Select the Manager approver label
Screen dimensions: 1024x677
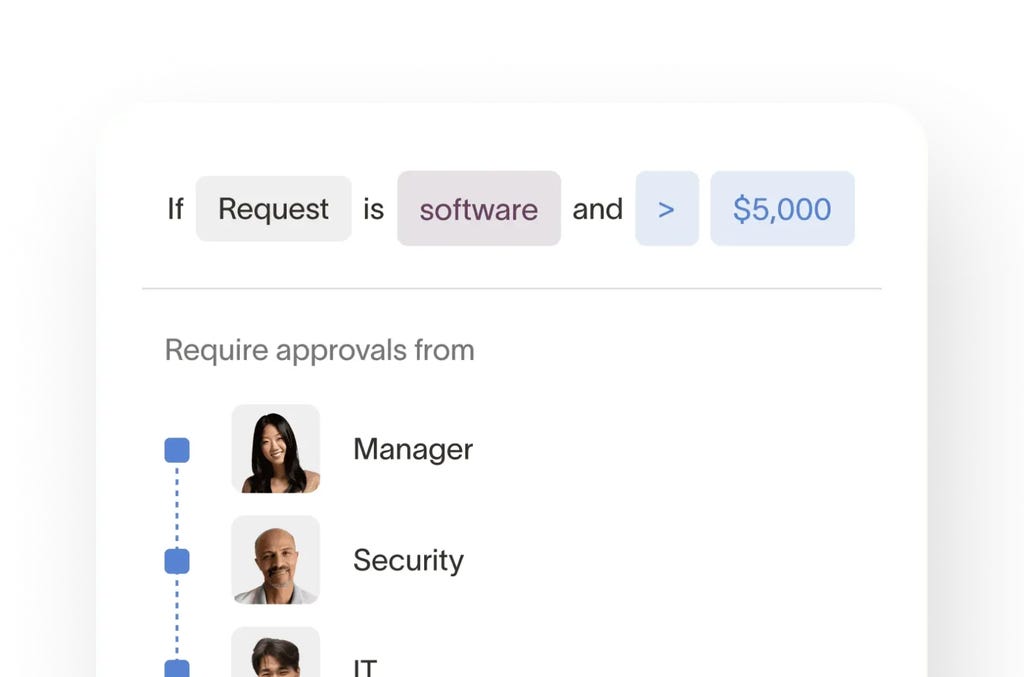[413, 449]
